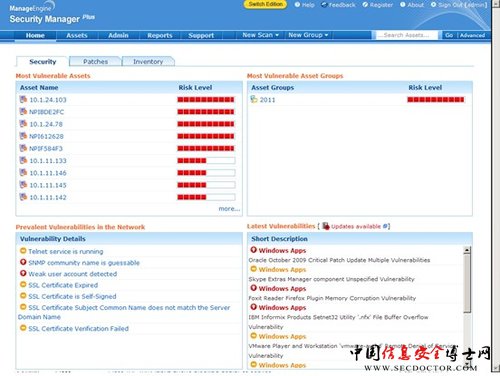Click the asset icon beside 10.1.11.133
Viewport: 500px width, 376px height.
(23, 160)
